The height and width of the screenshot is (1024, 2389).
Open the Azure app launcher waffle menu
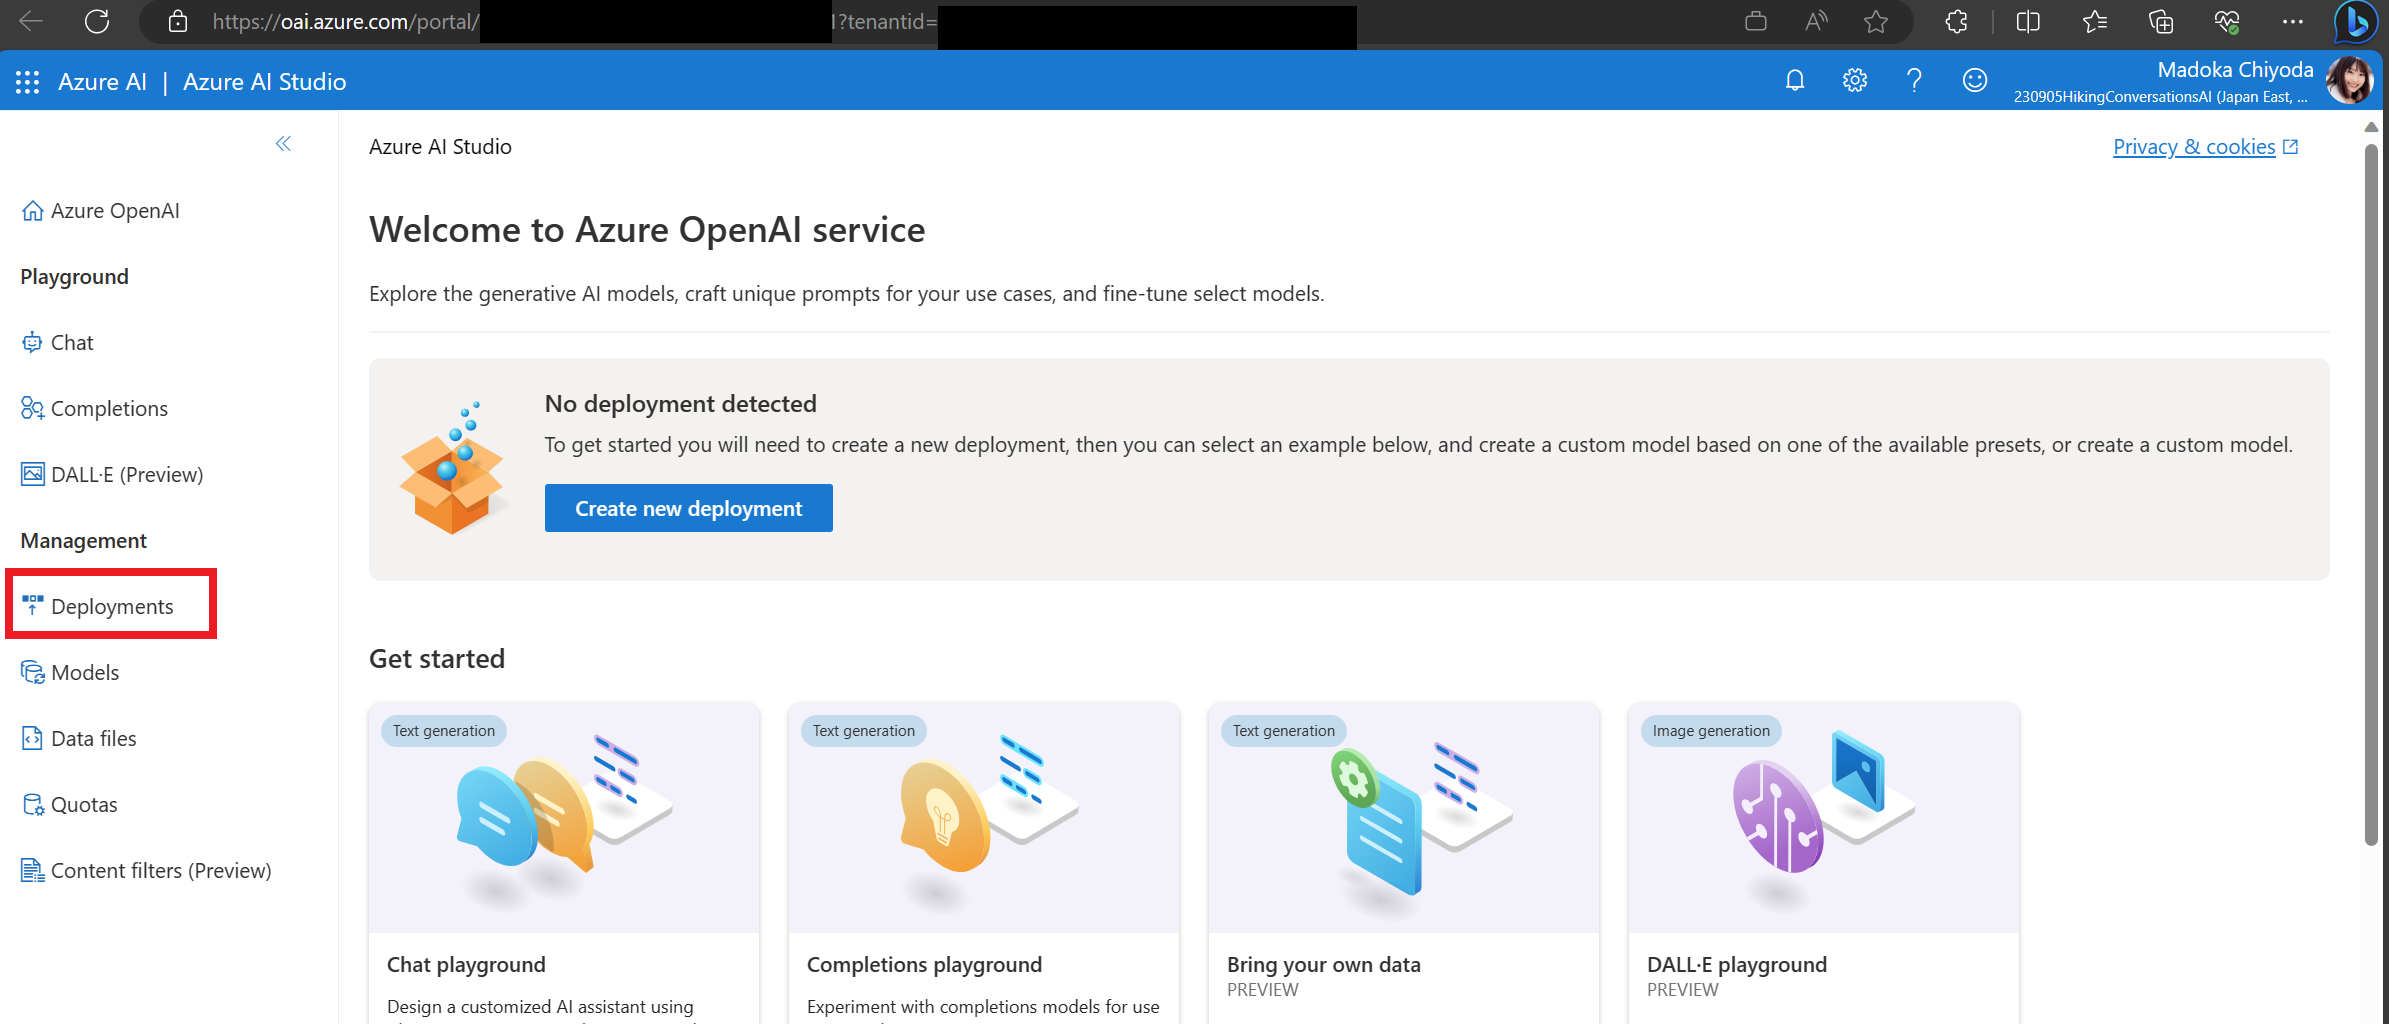click(x=27, y=81)
